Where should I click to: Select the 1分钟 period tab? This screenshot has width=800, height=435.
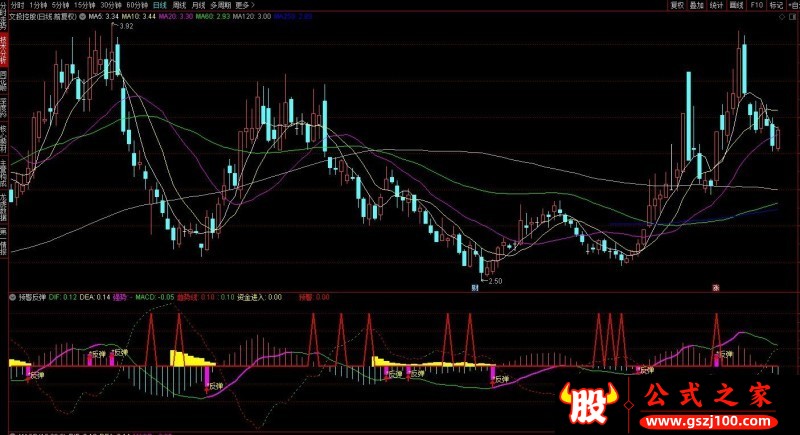(38, 5)
